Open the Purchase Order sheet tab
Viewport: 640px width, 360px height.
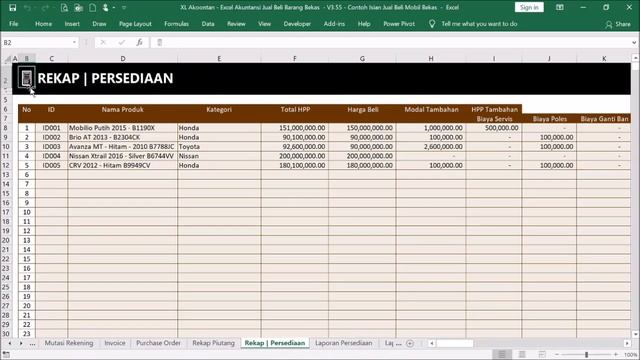[158, 343]
